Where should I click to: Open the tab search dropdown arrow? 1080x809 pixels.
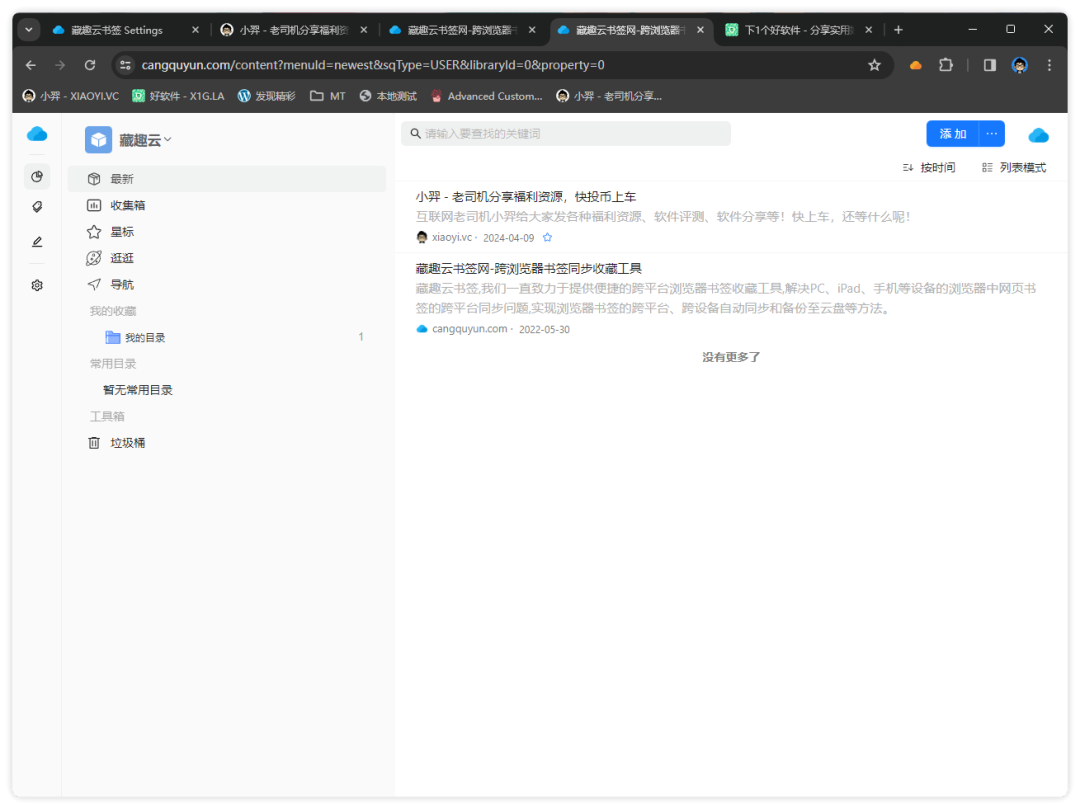click(x=29, y=30)
